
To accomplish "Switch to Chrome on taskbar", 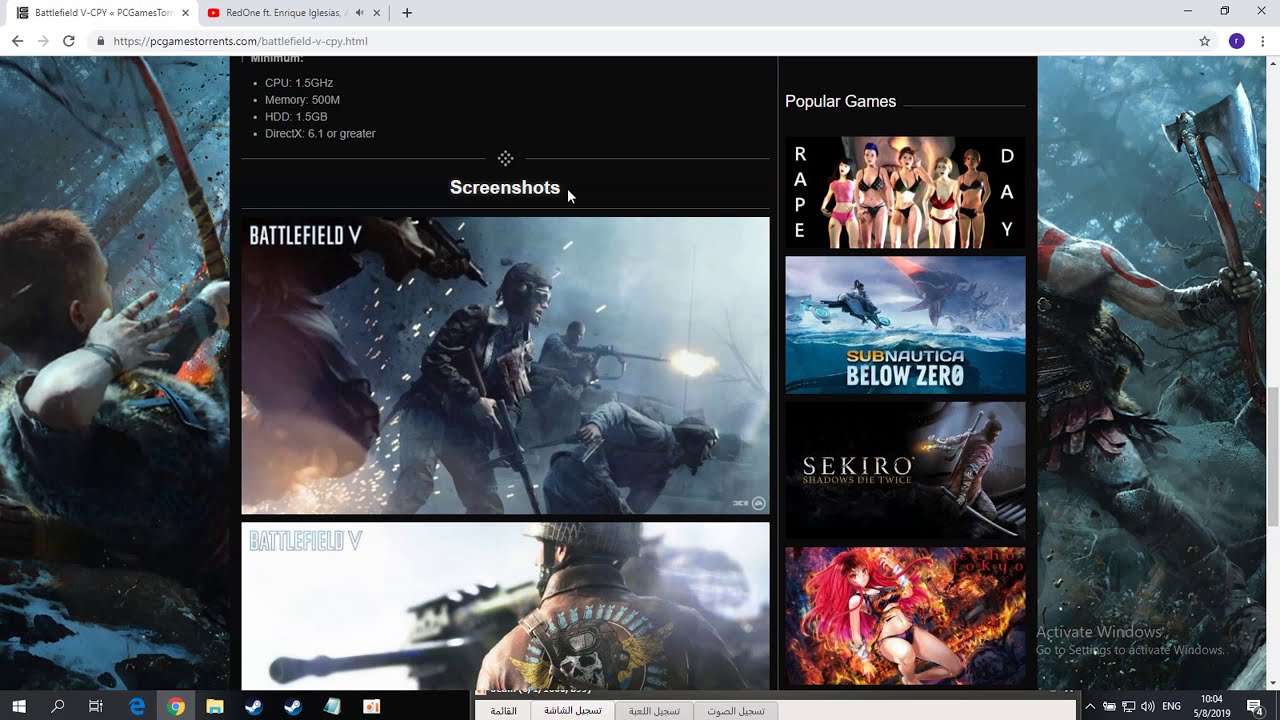I will (176, 706).
